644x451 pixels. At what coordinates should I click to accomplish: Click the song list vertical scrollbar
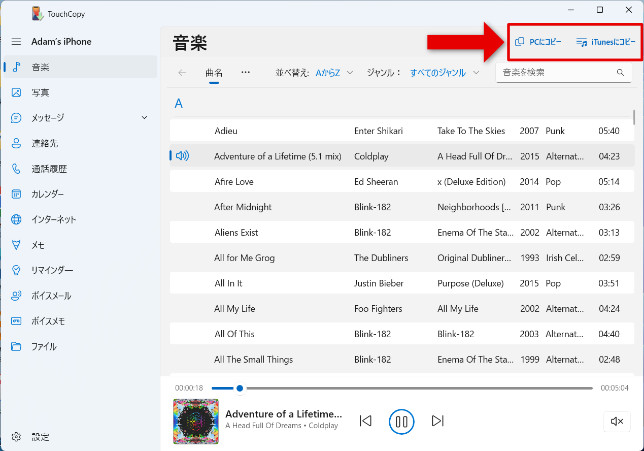635,117
